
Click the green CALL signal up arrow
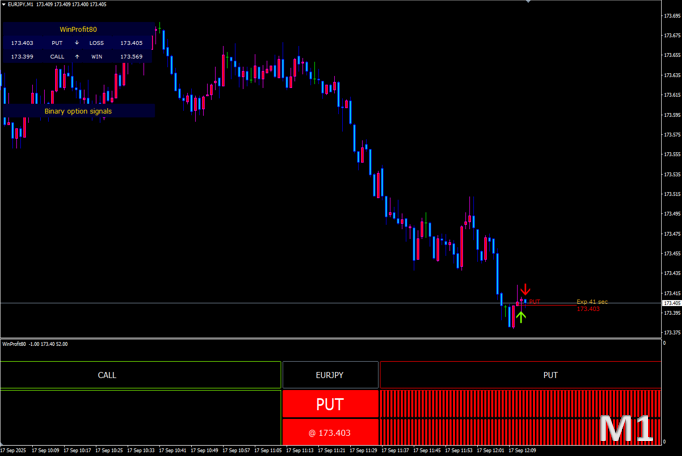pyautogui.click(x=521, y=317)
